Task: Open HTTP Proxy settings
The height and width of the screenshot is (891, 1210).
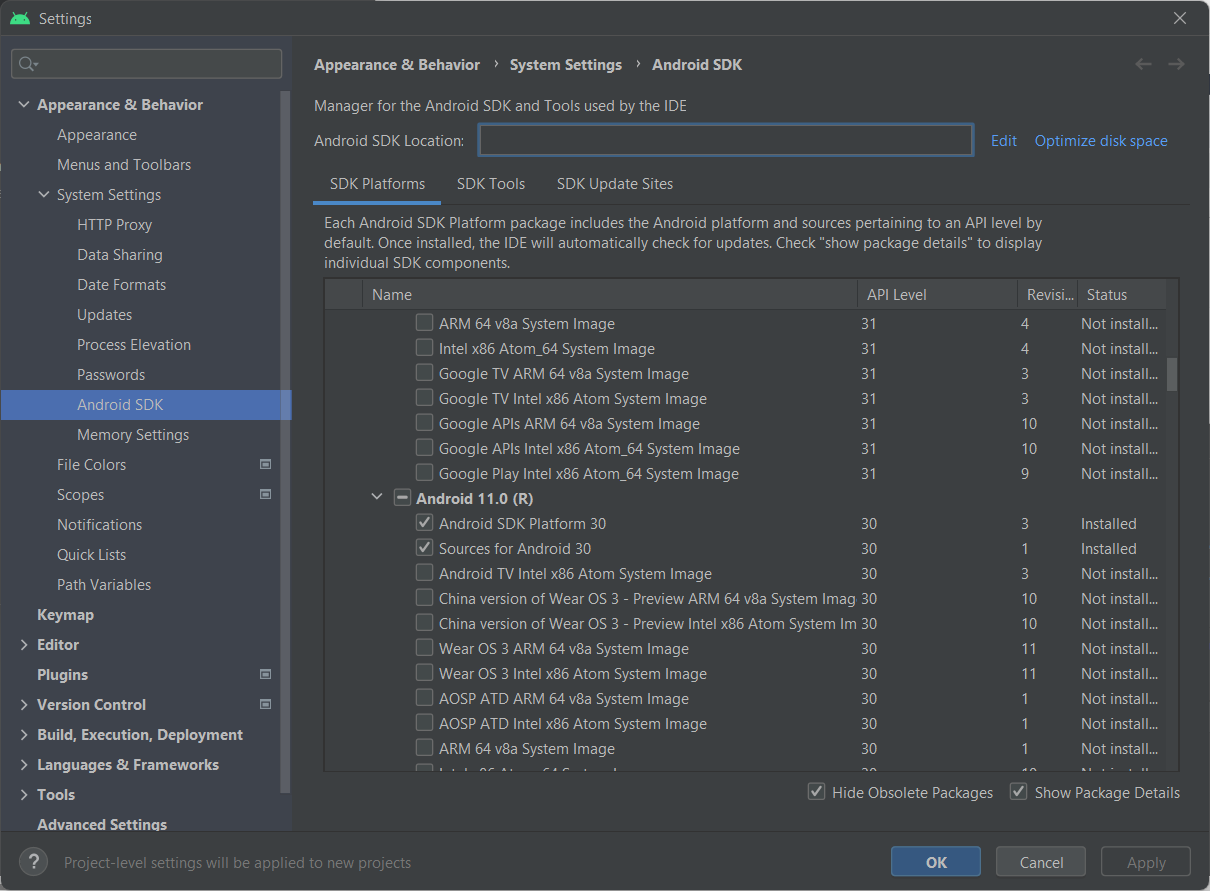Action: coord(114,224)
